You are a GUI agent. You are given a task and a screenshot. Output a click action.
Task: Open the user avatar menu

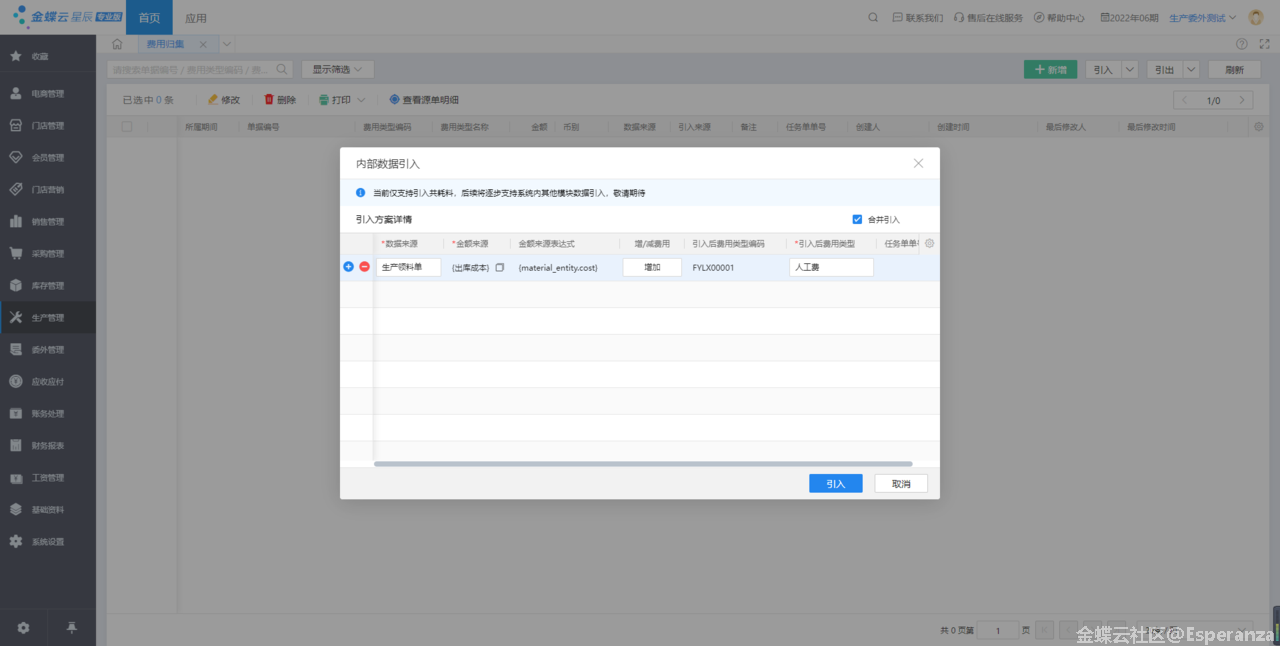click(1256, 17)
